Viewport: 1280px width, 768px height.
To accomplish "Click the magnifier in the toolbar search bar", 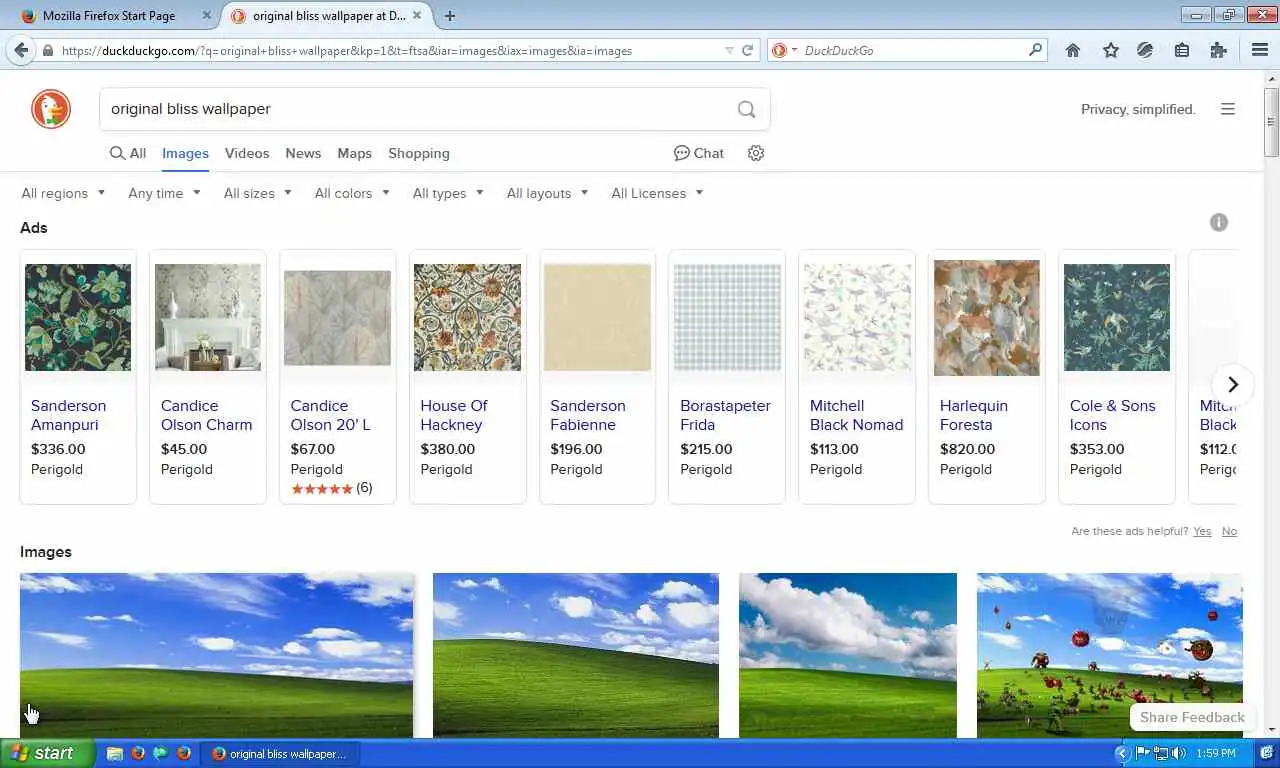I will point(1035,50).
